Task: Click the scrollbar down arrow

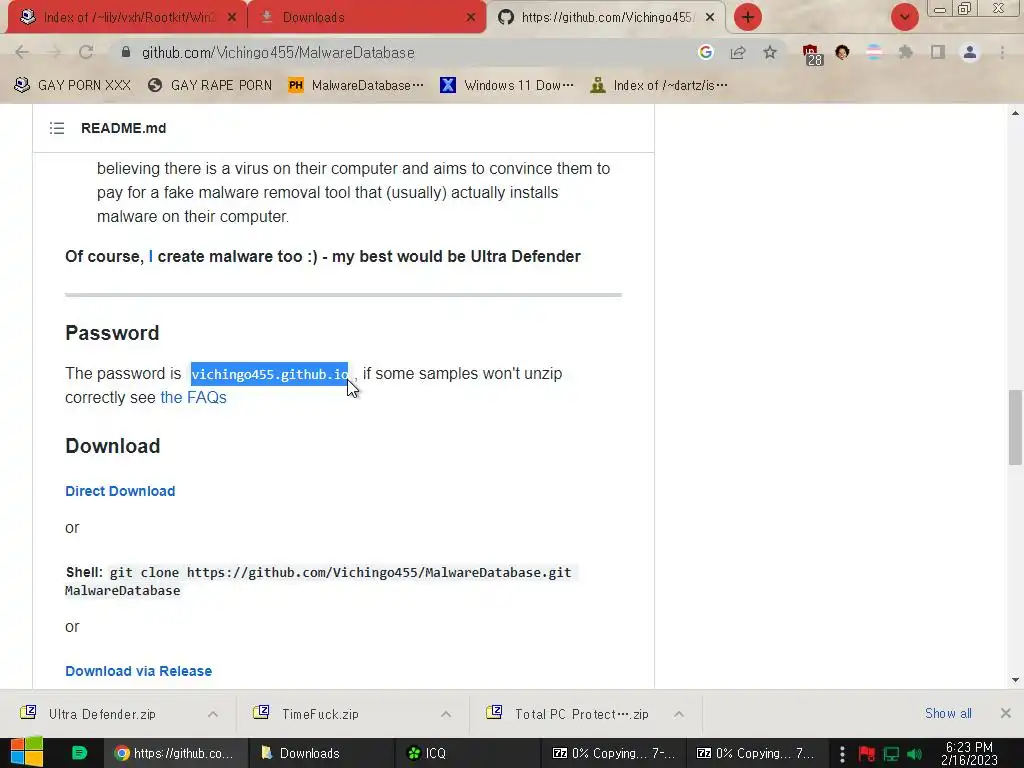Action: [1015, 680]
